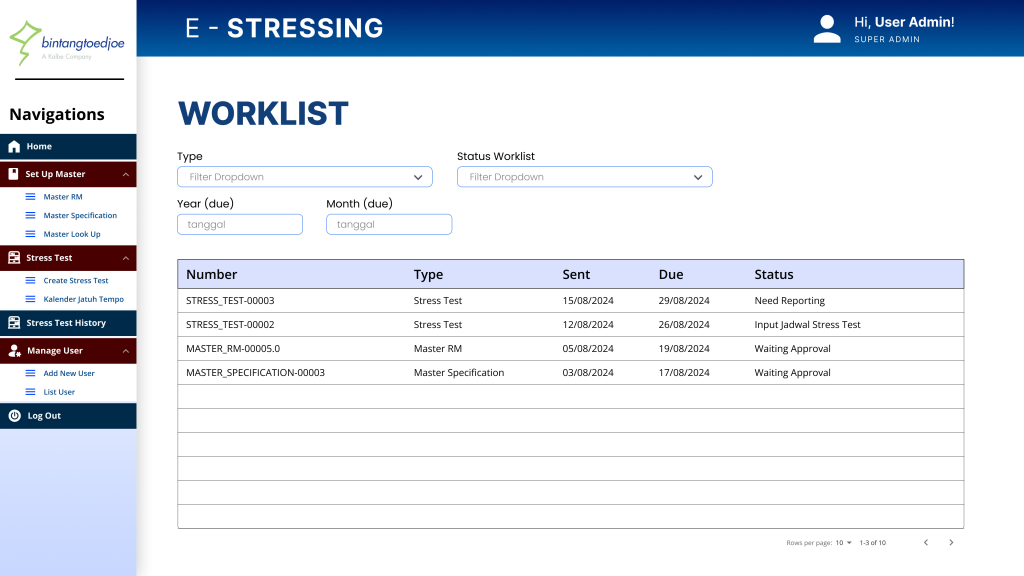Image resolution: width=1024 pixels, height=576 pixels.
Task: Open the List User link
Action: pyautogui.click(x=59, y=392)
